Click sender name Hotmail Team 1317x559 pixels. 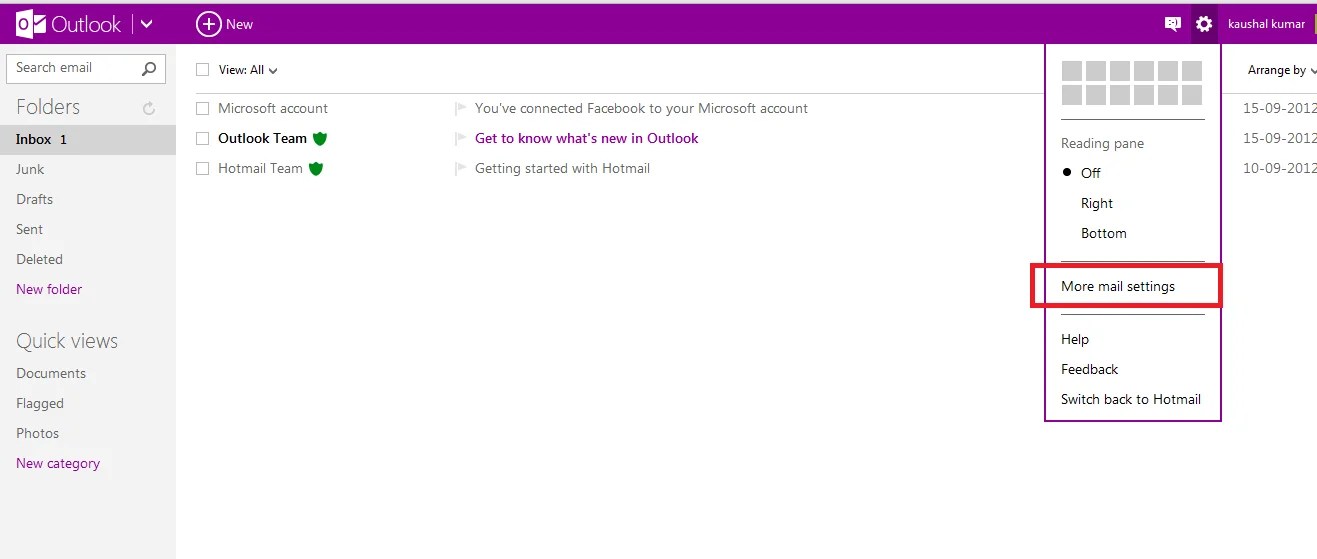260,168
